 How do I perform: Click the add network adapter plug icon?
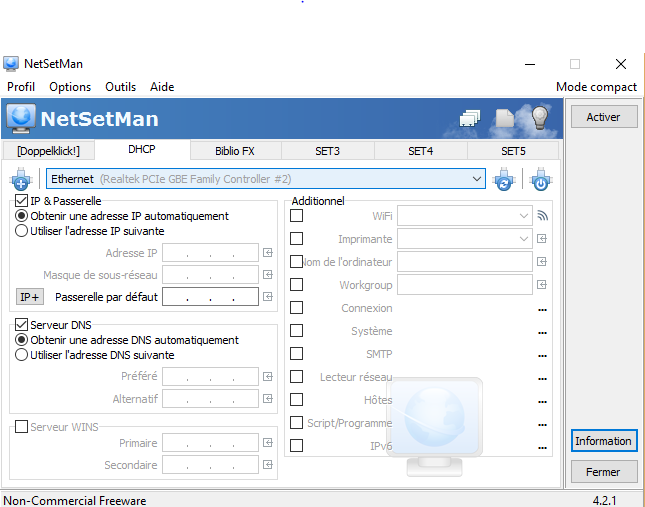tap(21, 179)
